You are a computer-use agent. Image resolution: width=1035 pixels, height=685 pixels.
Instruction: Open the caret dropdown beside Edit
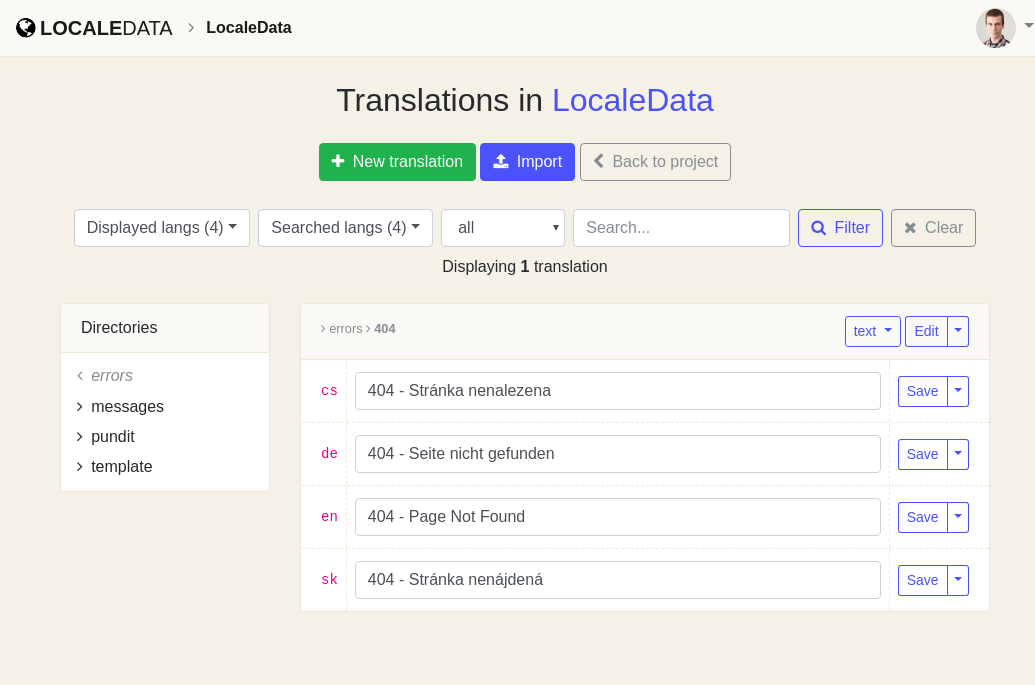(x=958, y=331)
